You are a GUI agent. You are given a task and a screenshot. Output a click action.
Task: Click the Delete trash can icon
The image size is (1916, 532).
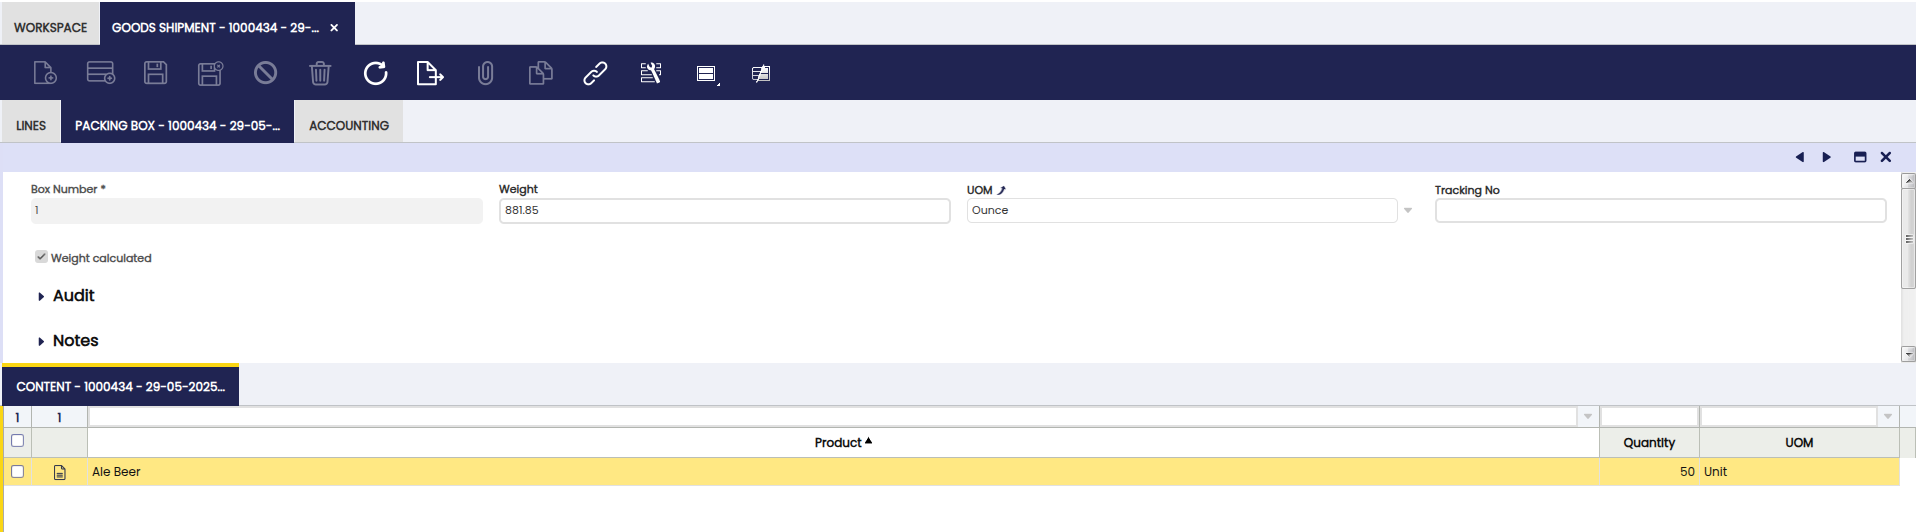[320, 73]
